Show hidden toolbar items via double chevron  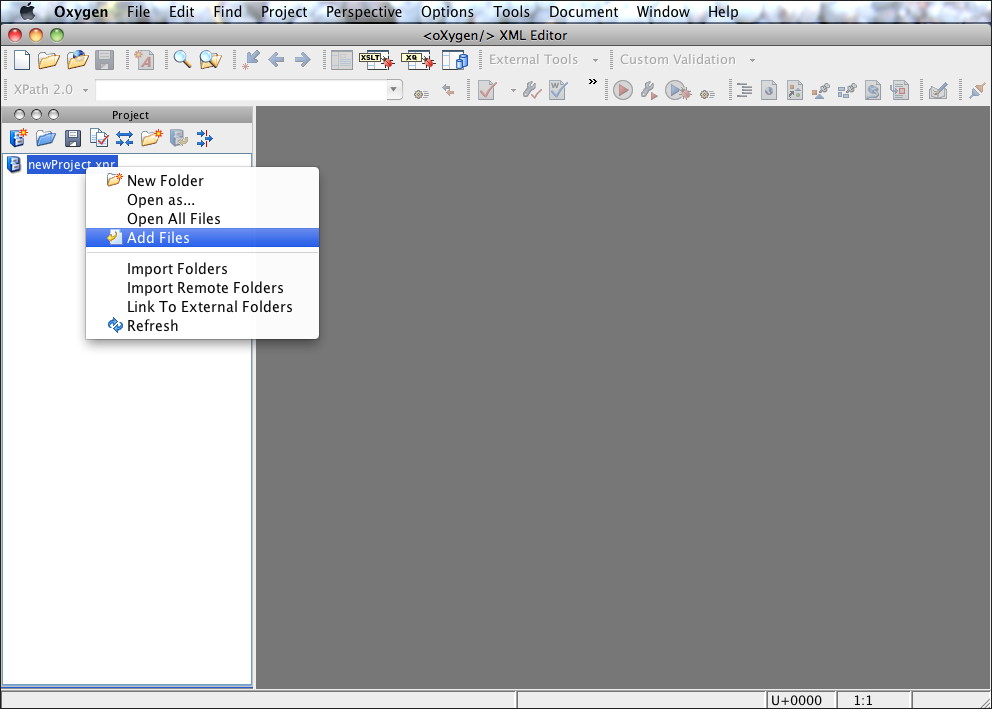point(592,82)
